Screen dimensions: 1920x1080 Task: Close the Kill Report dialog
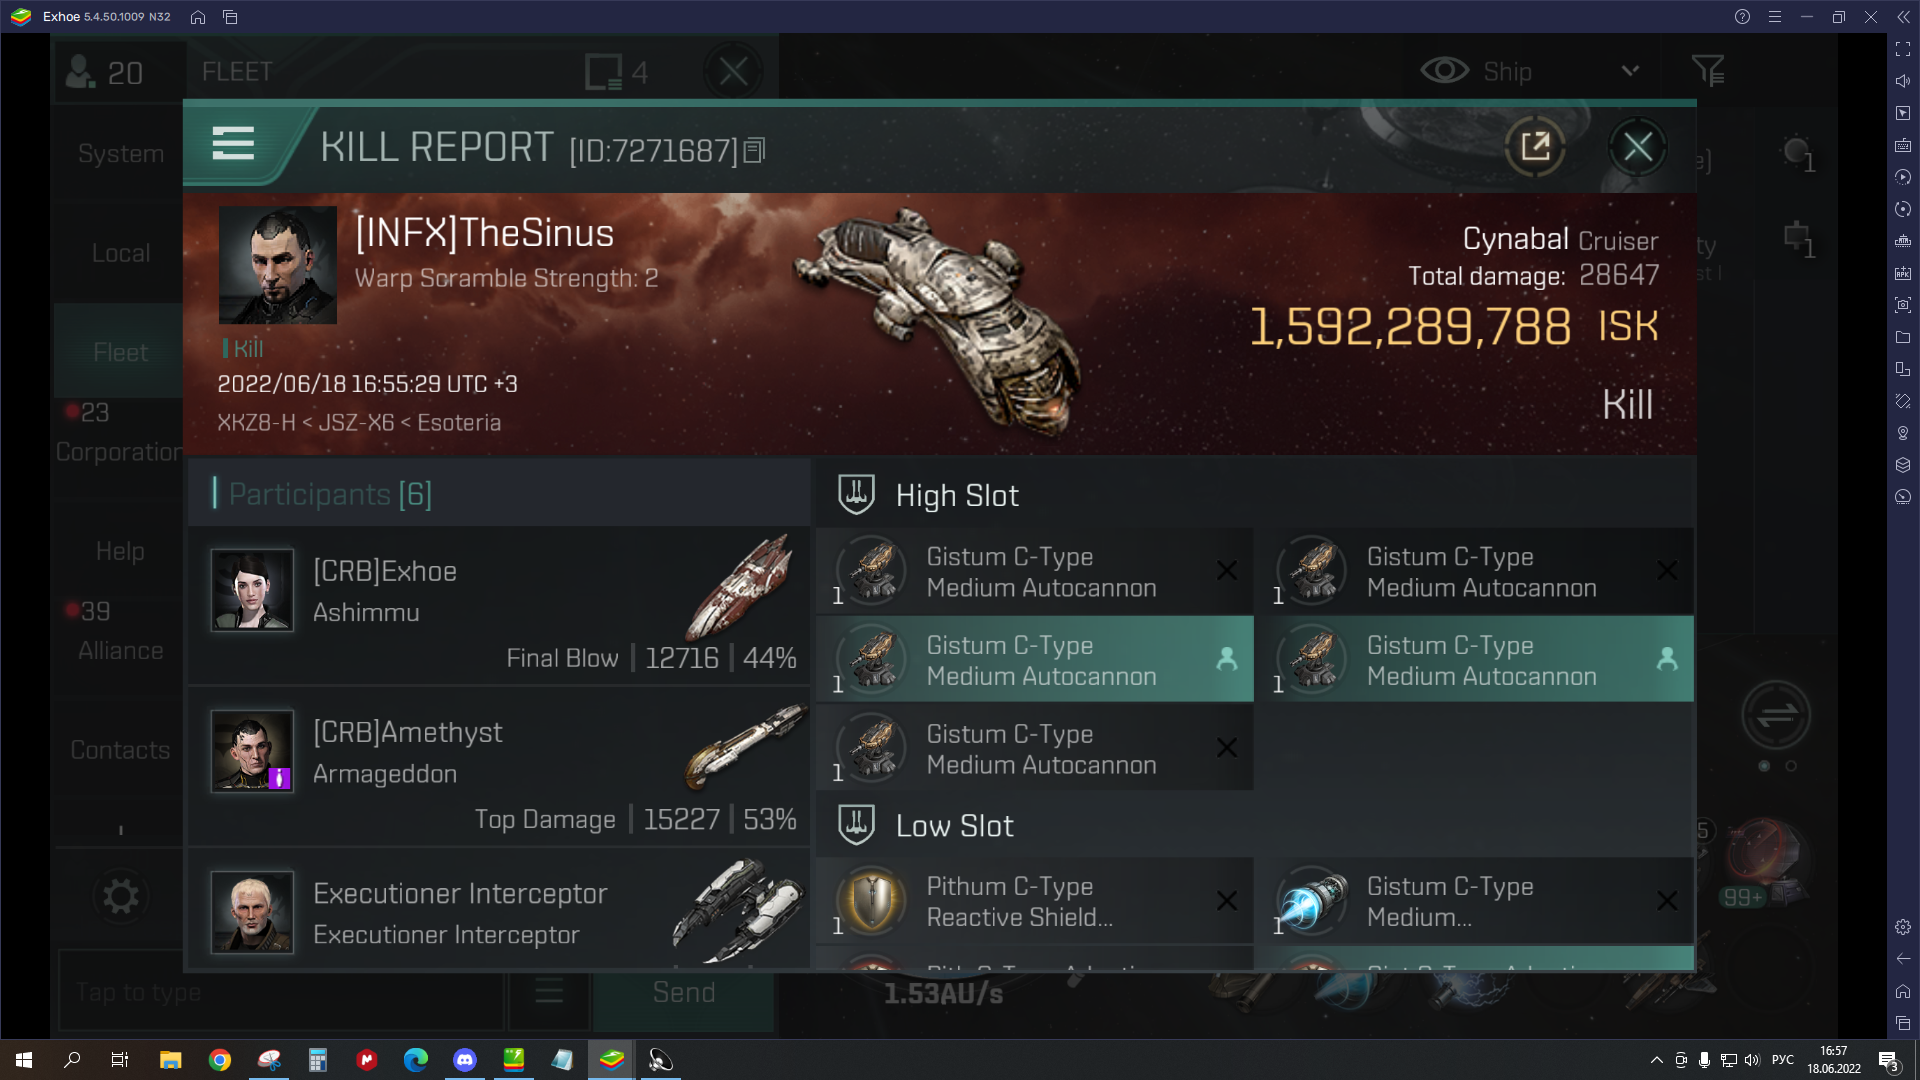[x=1640, y=146]
